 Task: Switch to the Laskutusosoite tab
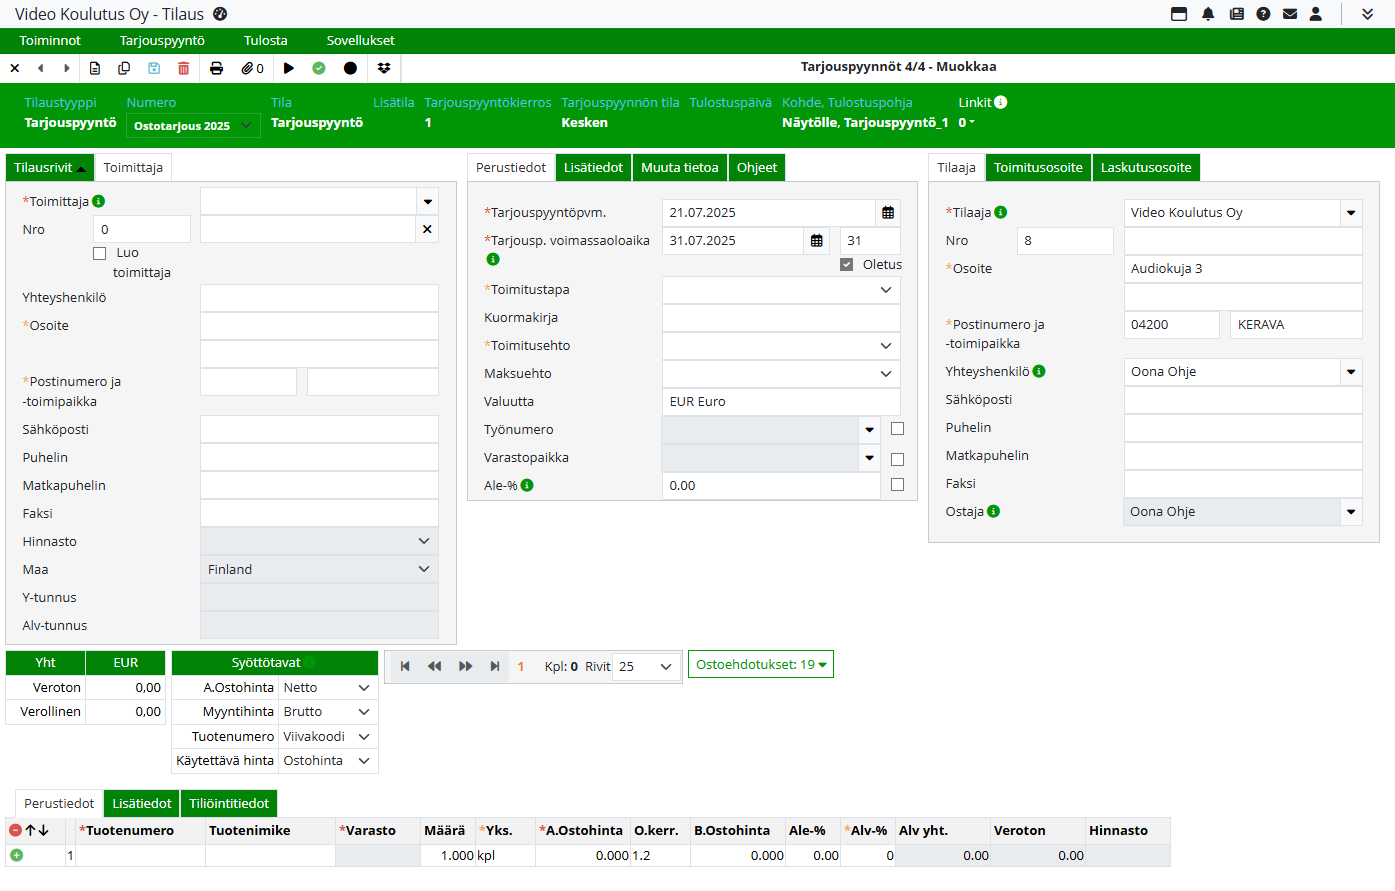[1145, 168]
